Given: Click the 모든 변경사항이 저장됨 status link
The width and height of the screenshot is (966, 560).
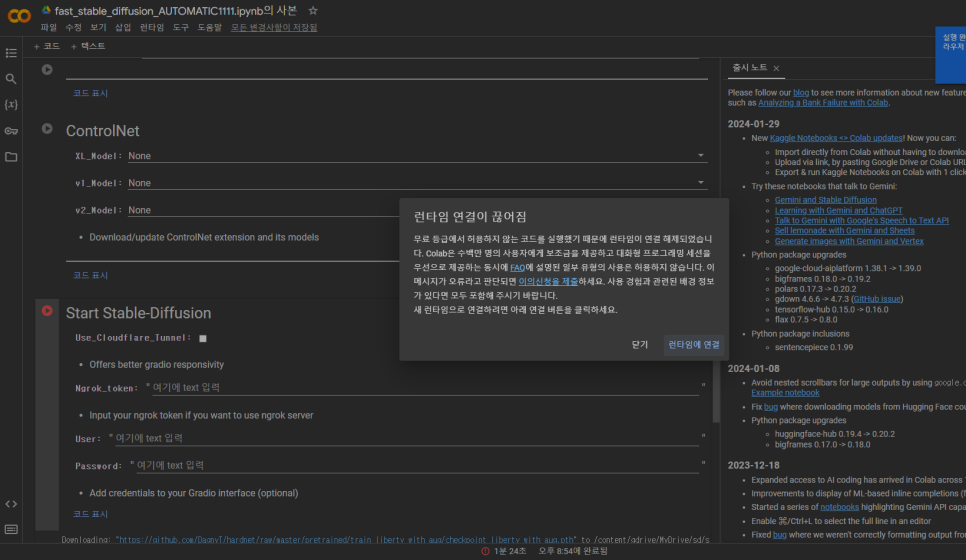Looking at the screenshot, I should 274,27.
